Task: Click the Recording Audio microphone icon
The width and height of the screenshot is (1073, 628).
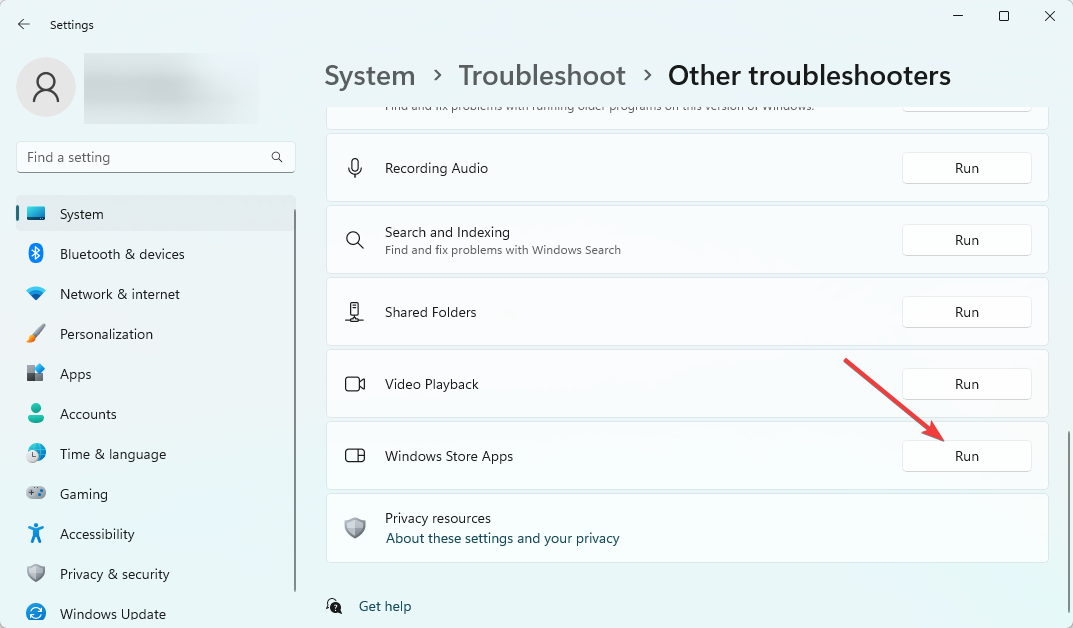Action: click(354, 168)
